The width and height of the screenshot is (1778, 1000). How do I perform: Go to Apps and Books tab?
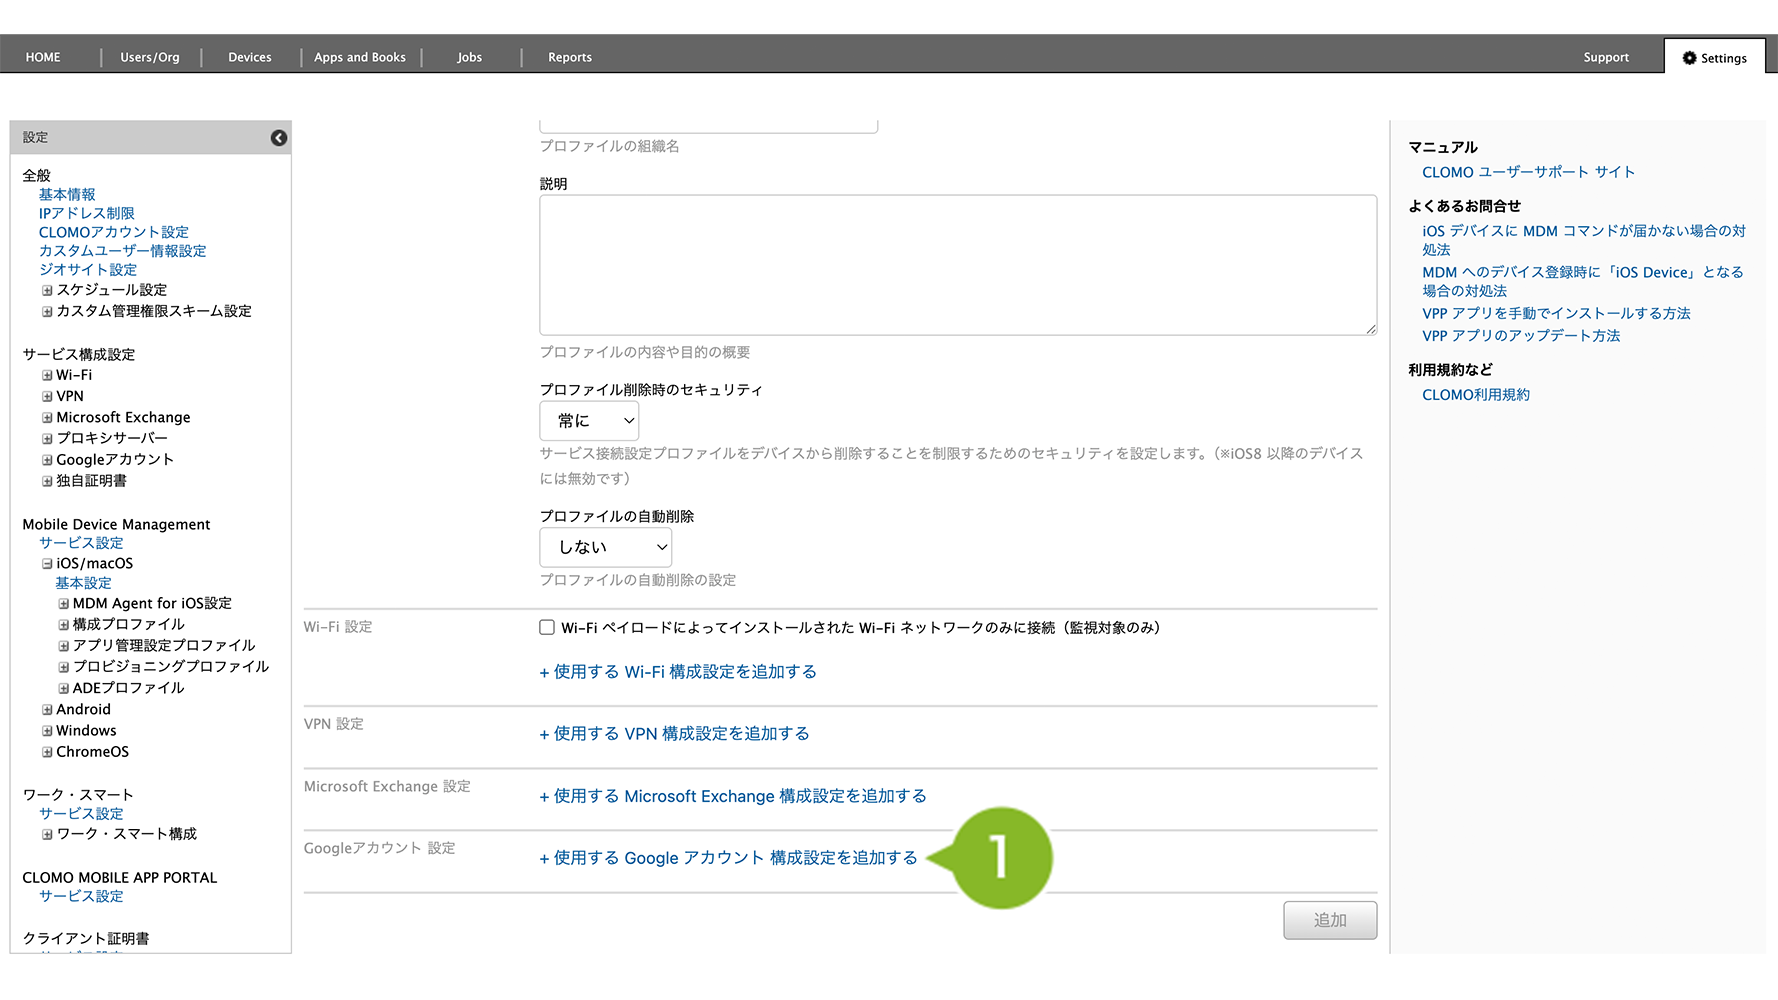[x=360, y=58]
